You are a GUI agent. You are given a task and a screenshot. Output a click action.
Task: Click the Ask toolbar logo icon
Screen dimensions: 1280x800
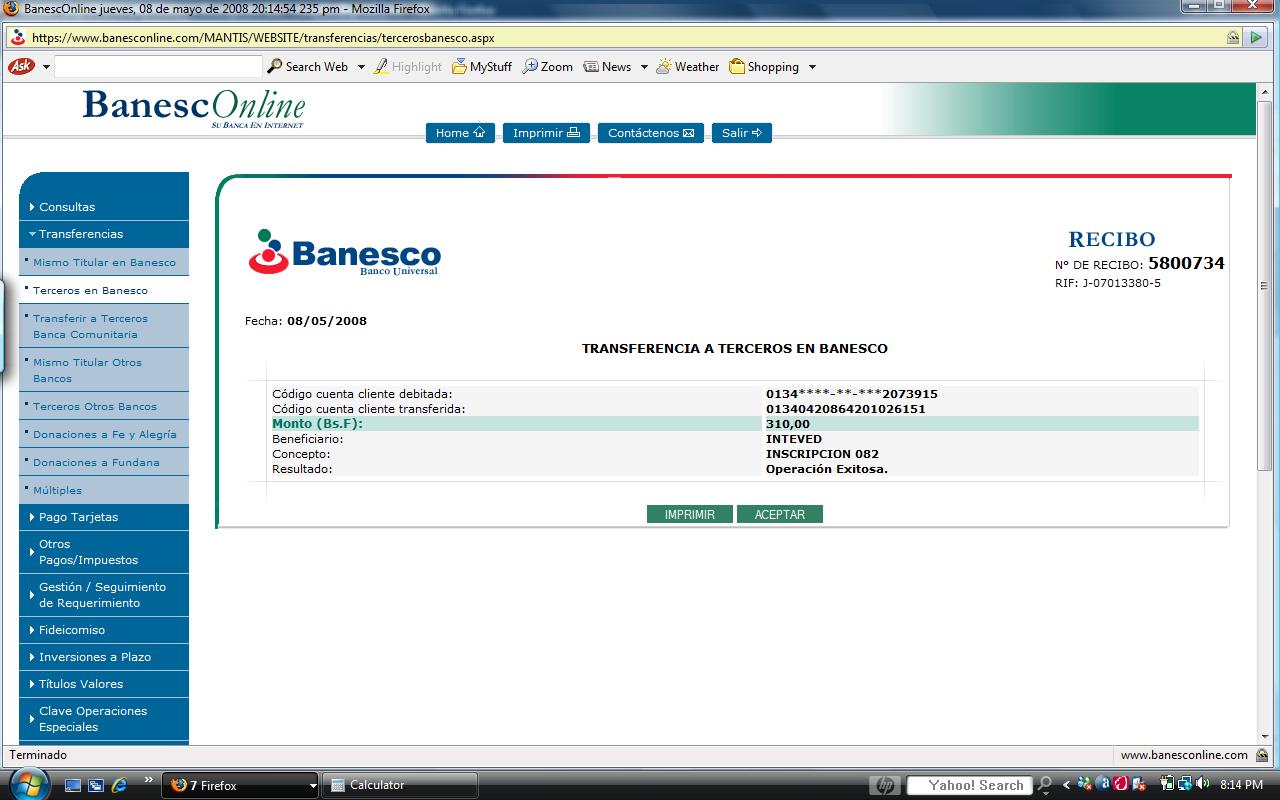point(19,66)
